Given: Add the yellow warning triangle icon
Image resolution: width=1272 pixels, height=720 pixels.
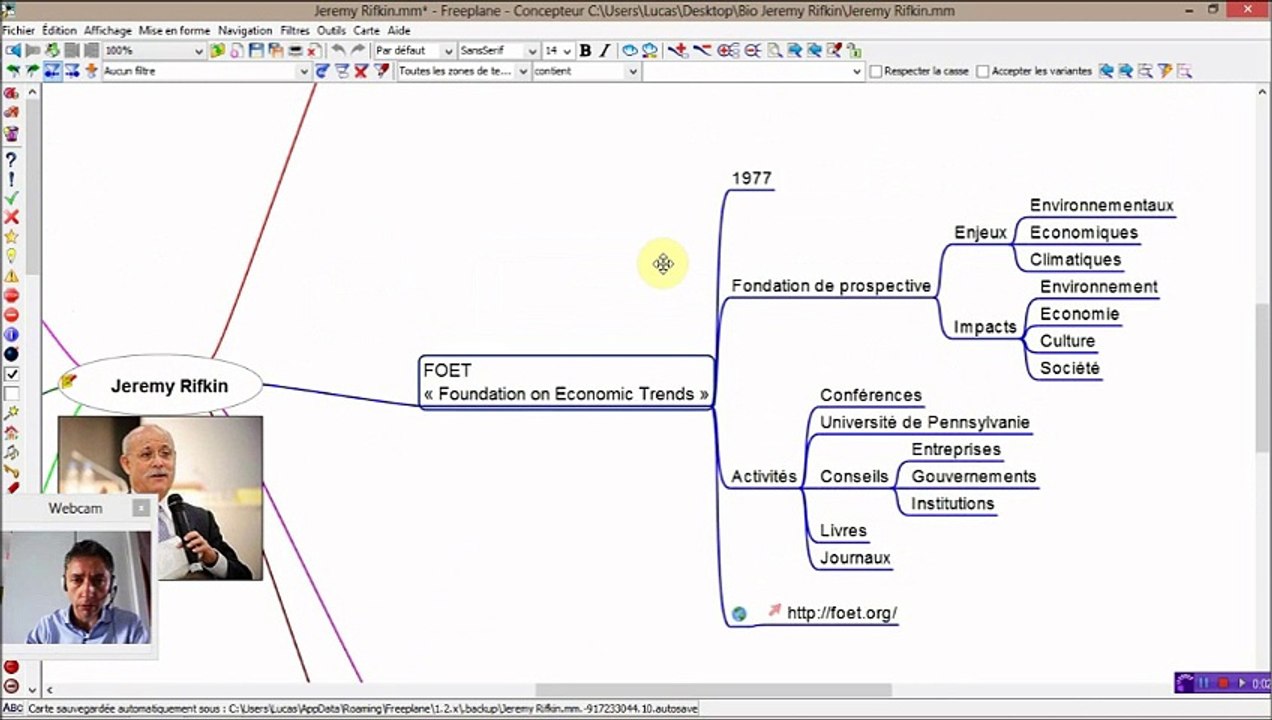Looking at the screenshot, I should pos(11,276).
